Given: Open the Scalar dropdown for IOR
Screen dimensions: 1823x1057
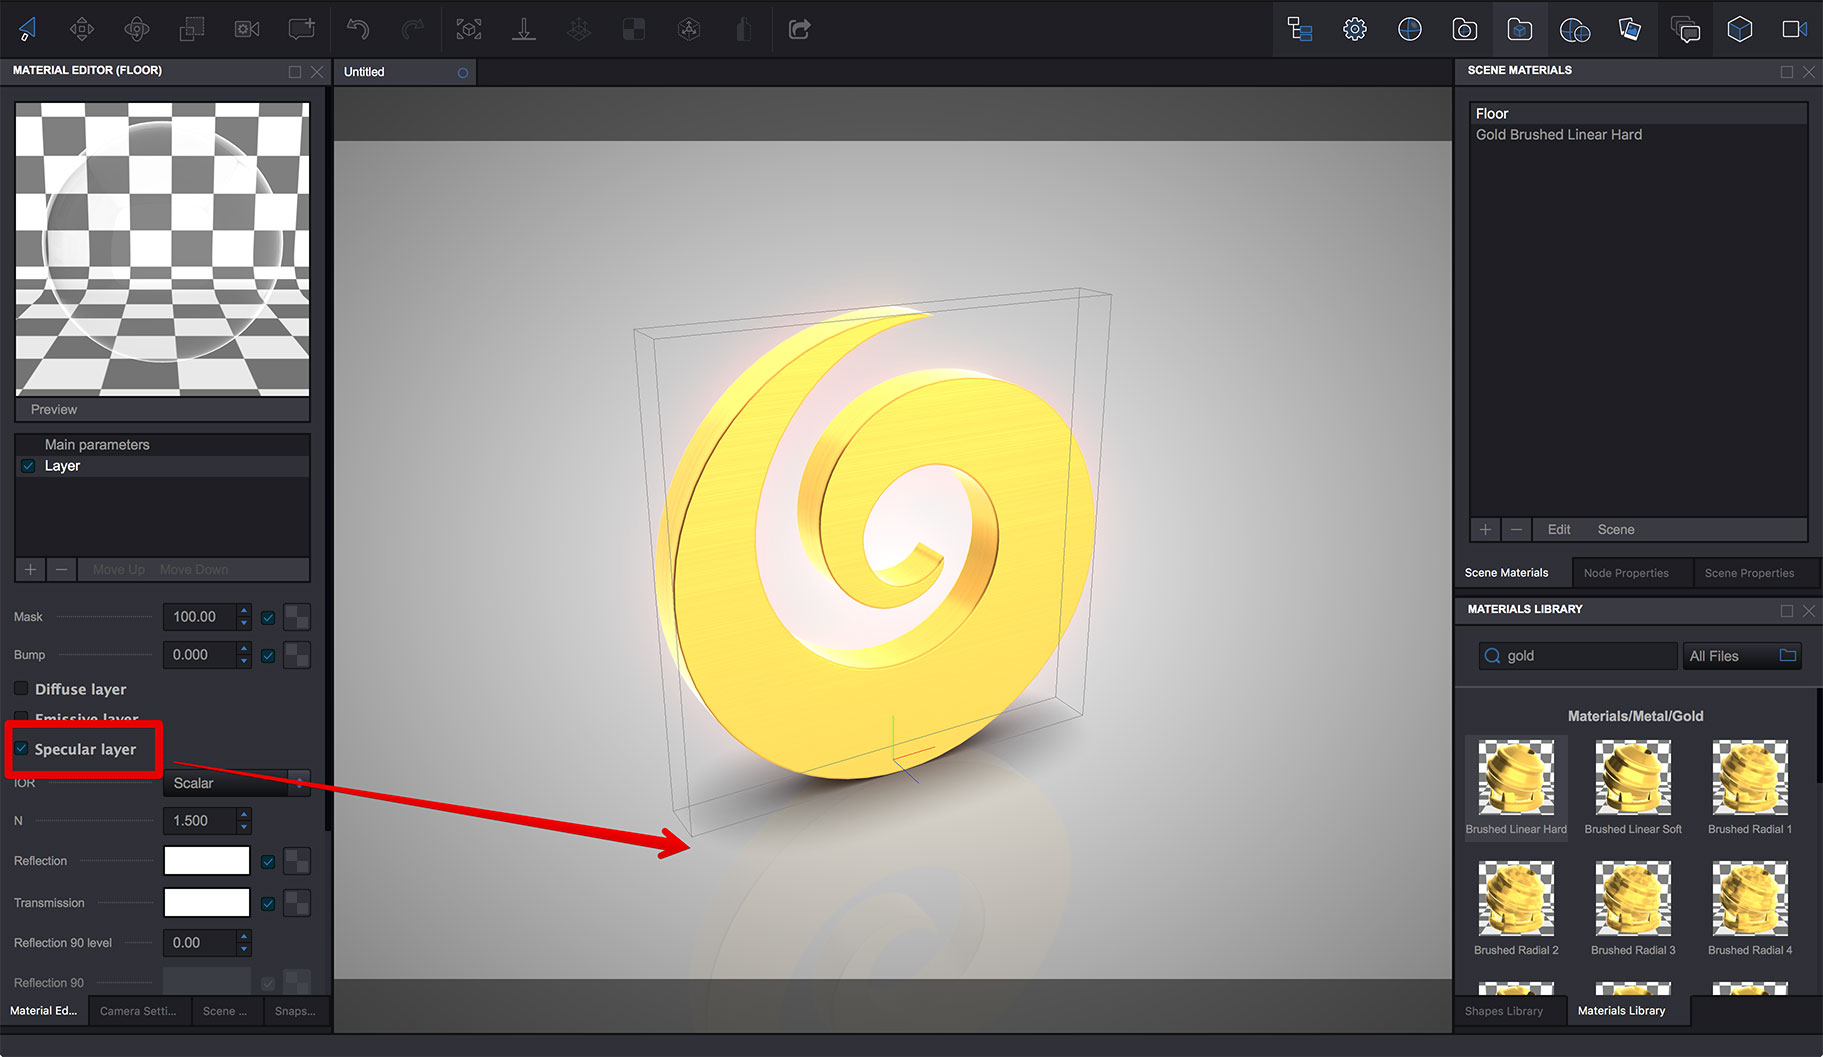Looking at the screenshot, I should pos(236,783).
